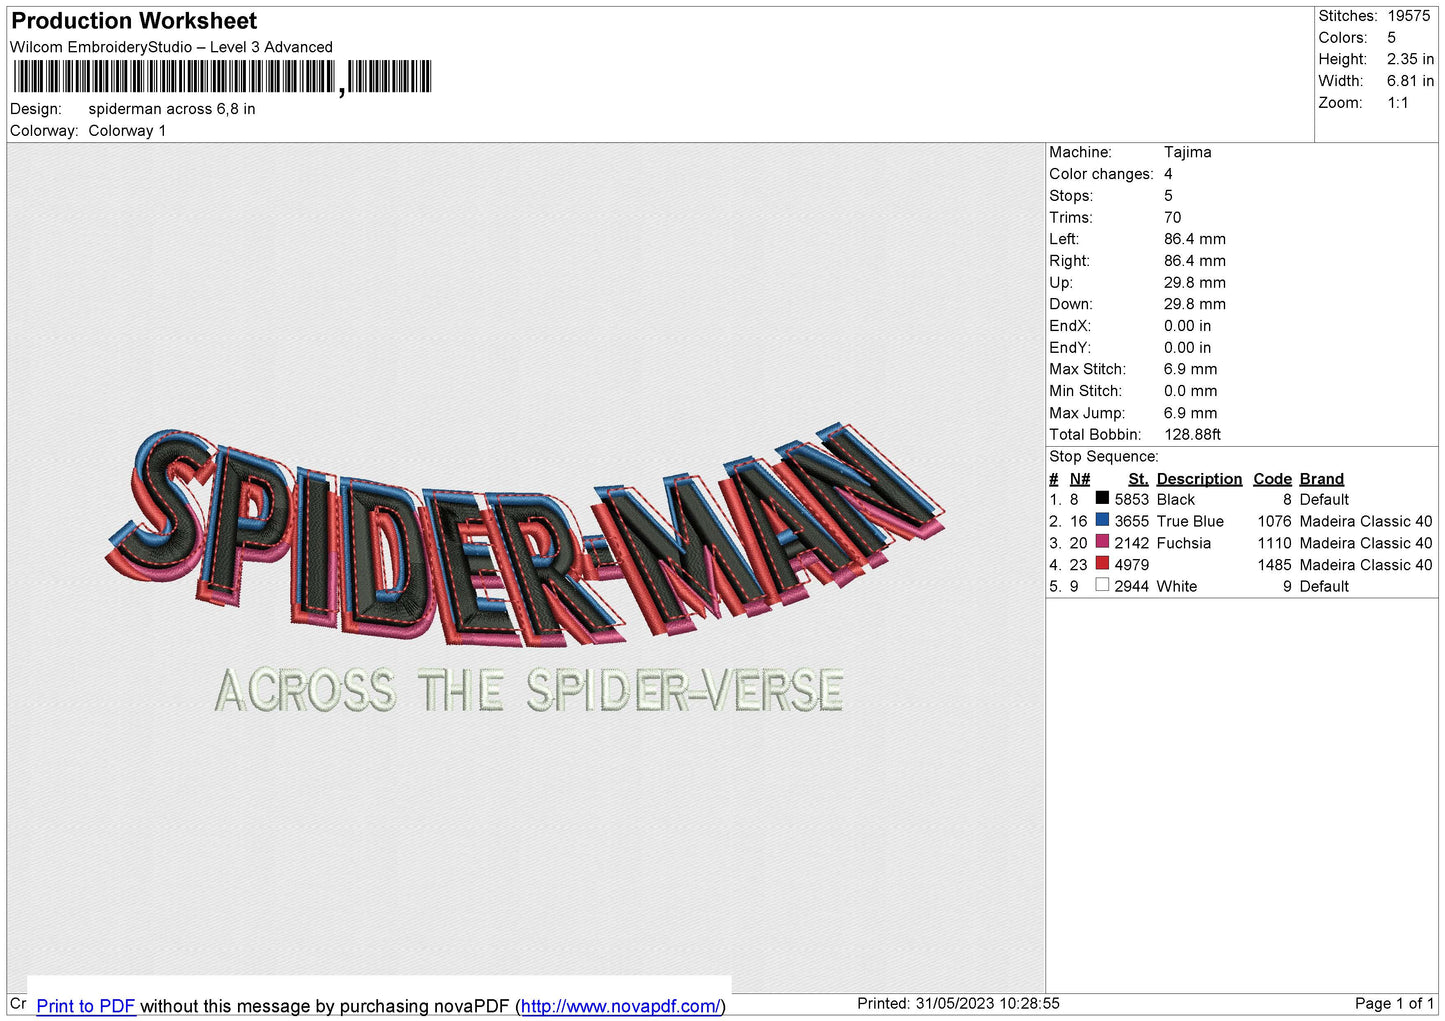The width and height of the screenshot is (1445, 1021).
Task: Click the True Blue color swatch
Action: 1102,520
